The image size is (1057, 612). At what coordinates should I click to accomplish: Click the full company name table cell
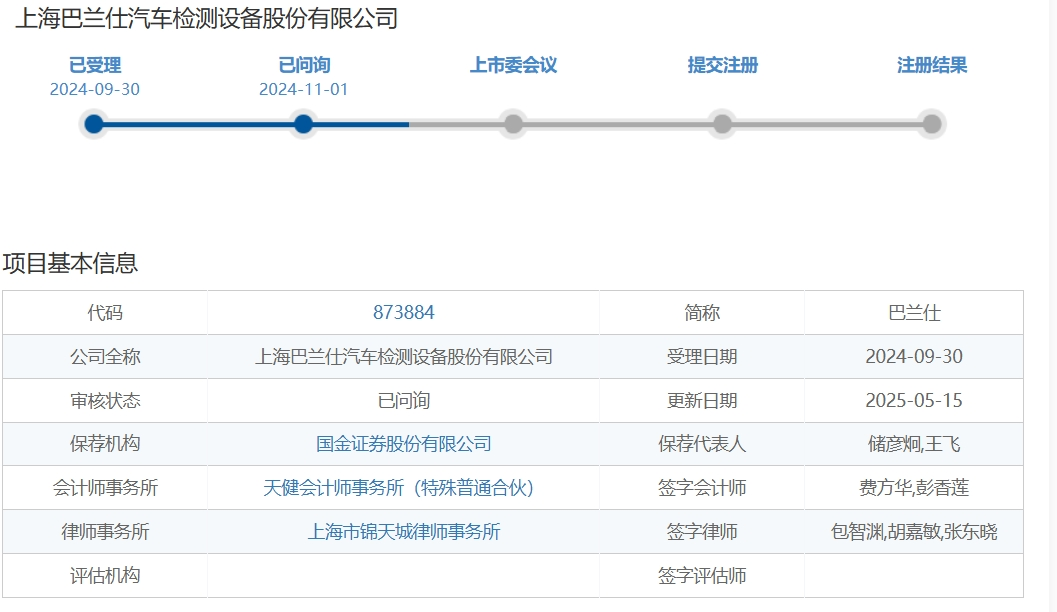(404, 357)
